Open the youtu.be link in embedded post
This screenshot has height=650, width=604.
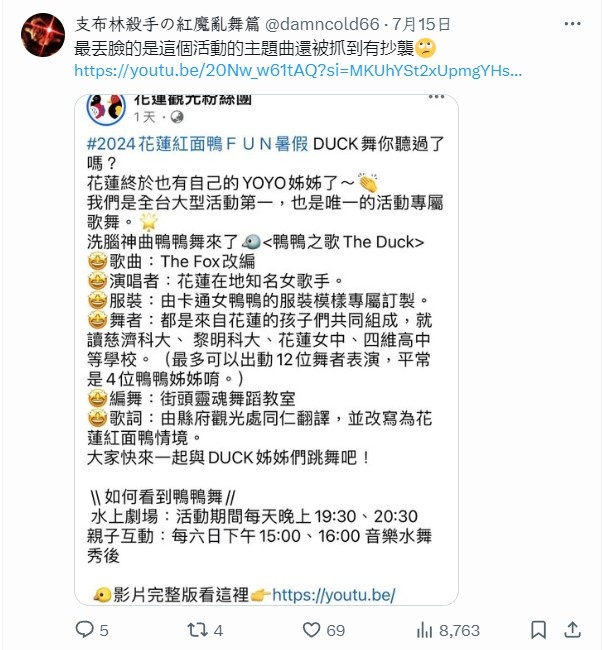click(x=334, y=595)
